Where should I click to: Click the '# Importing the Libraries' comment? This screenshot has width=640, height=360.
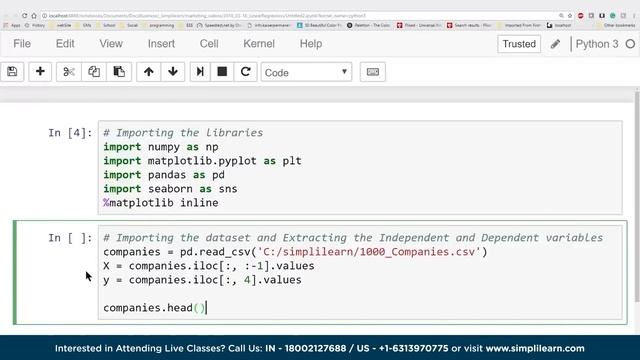point(183,133)
